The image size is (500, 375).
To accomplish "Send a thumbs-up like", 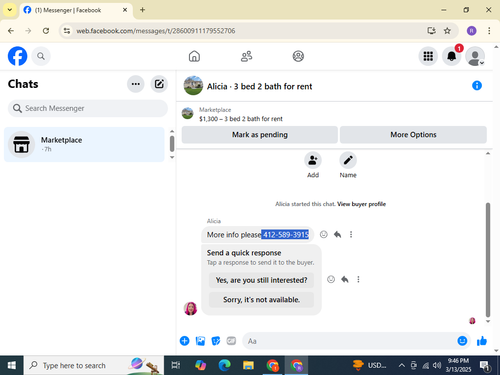I will (482, 341).
